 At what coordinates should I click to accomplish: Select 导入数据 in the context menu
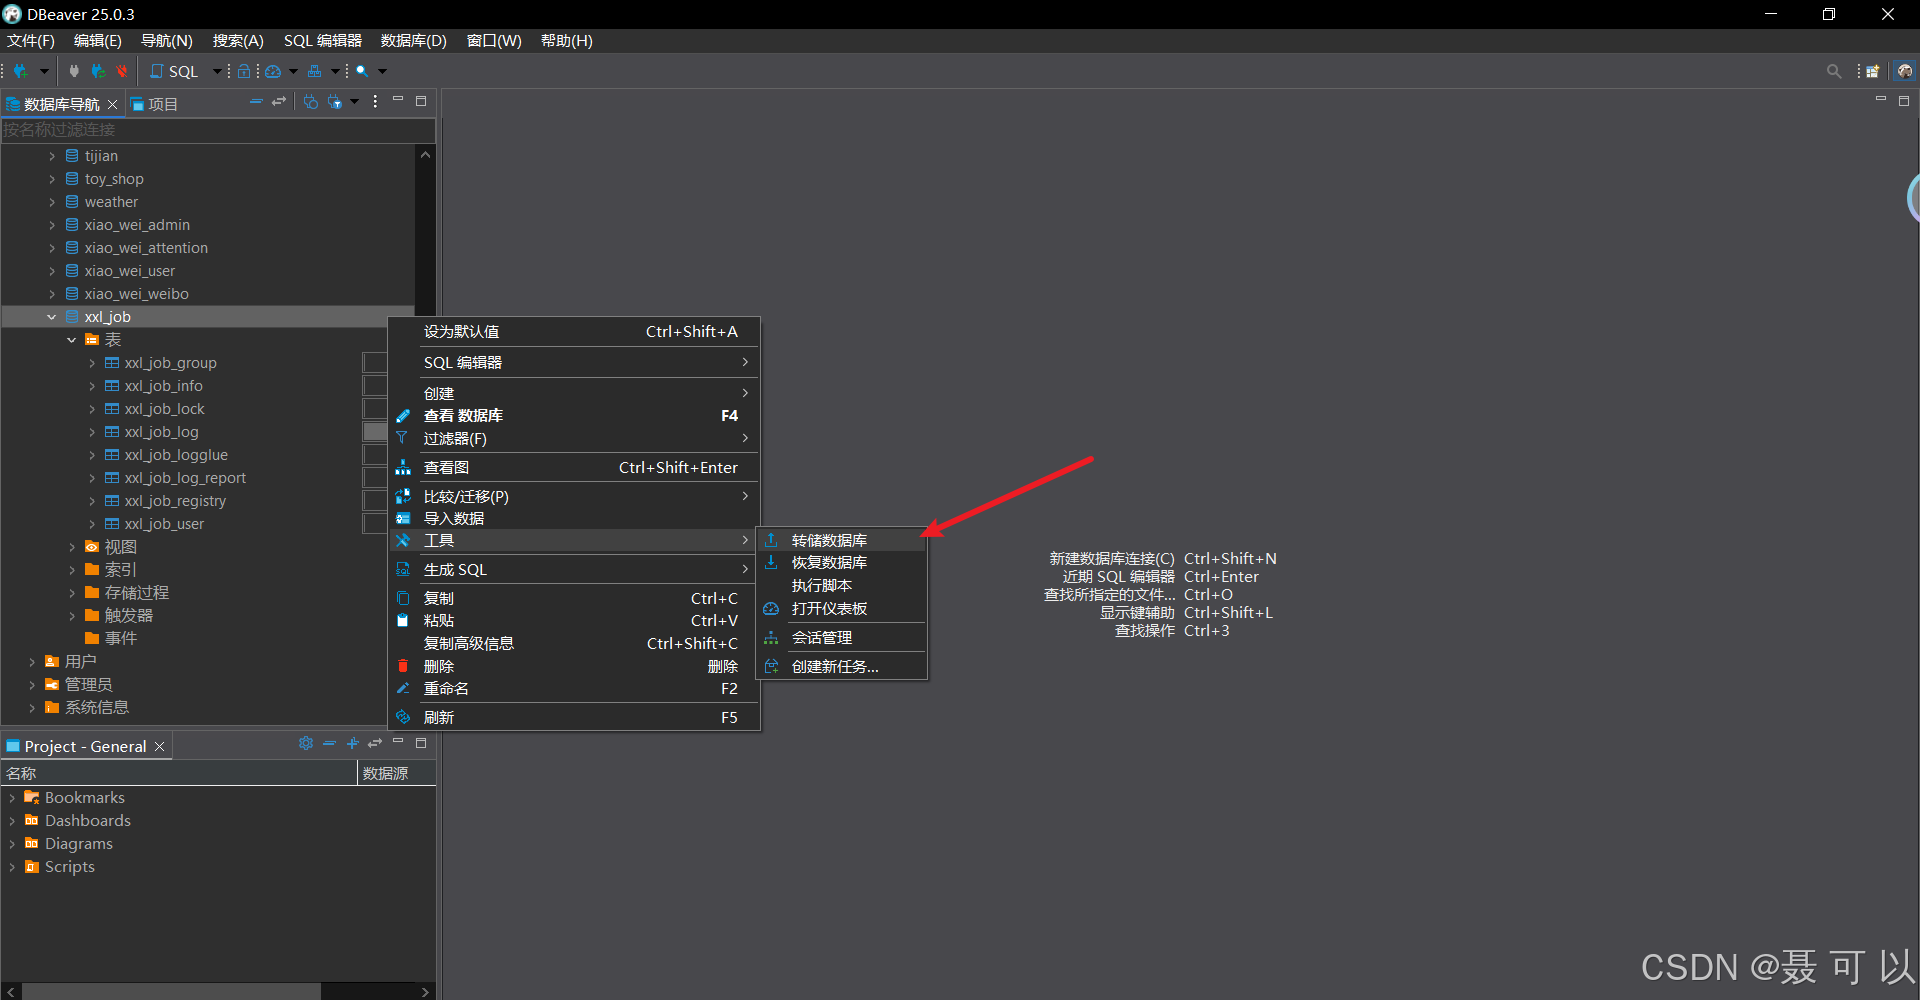[x=574, y=518]
